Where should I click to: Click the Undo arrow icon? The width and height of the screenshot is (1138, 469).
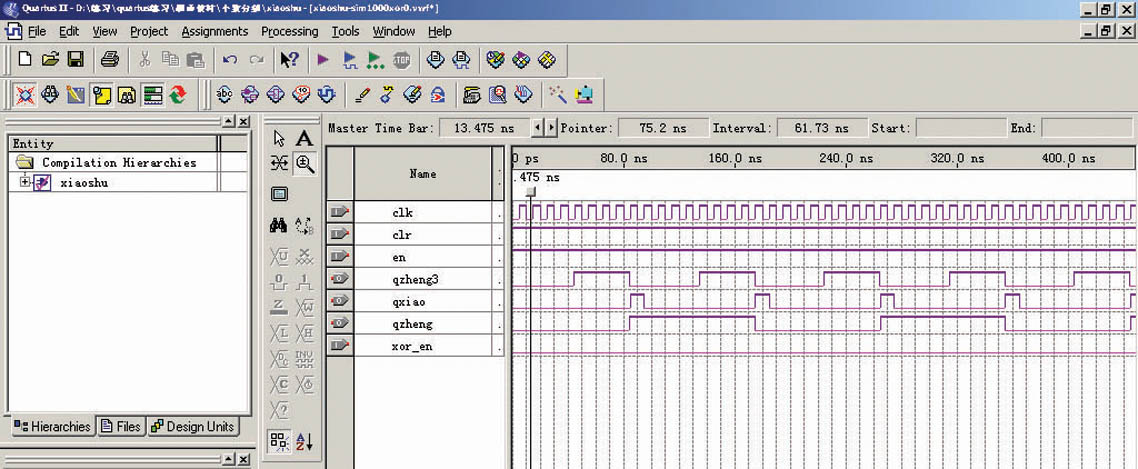[230, 60]
